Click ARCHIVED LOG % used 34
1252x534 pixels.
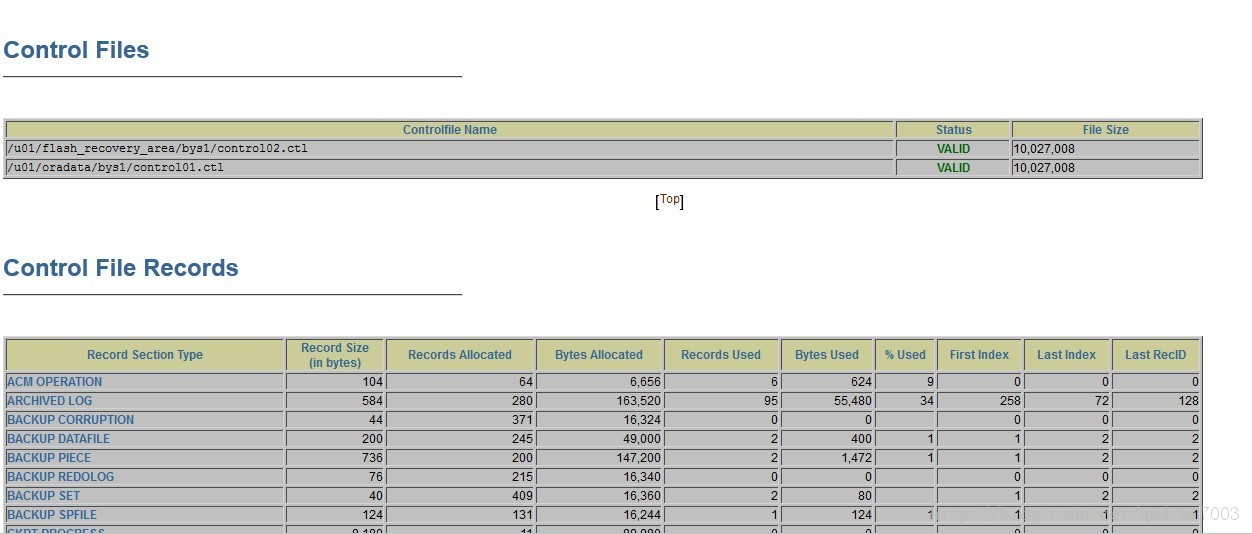click(x=926, y=401)
